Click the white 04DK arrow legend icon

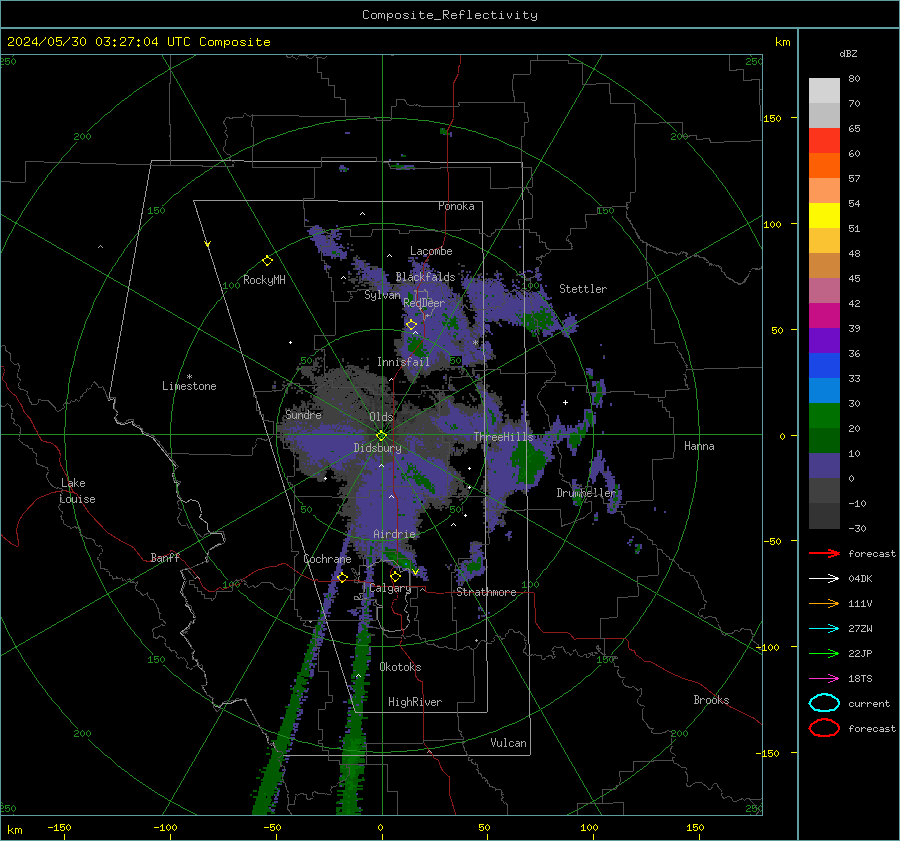824,578
